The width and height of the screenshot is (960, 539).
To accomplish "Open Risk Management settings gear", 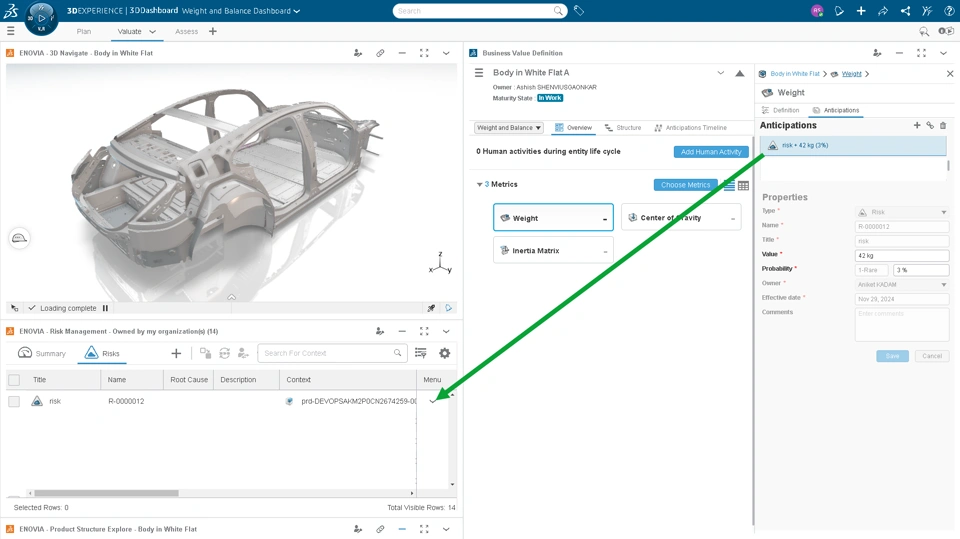I will (444, 353).
